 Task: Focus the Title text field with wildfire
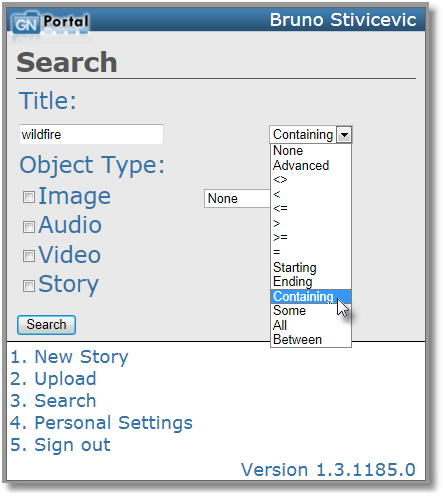pyautogui.click(x=91, y=134)
